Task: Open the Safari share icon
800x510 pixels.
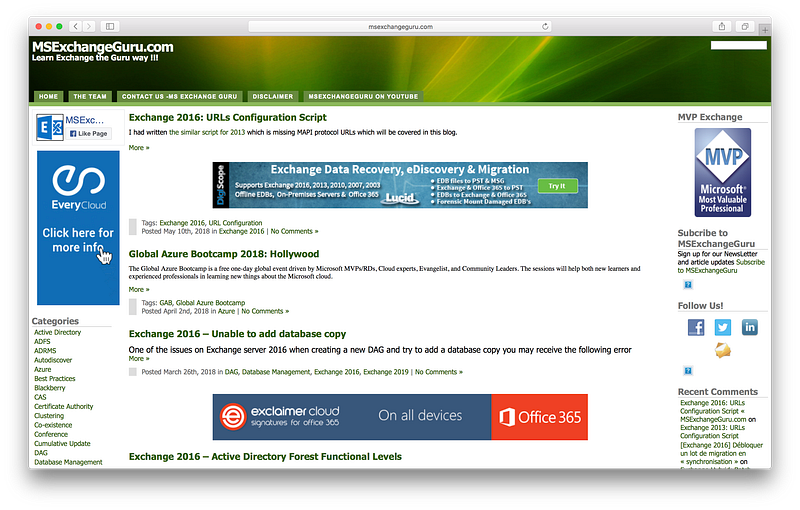Action: coord(721,26)
